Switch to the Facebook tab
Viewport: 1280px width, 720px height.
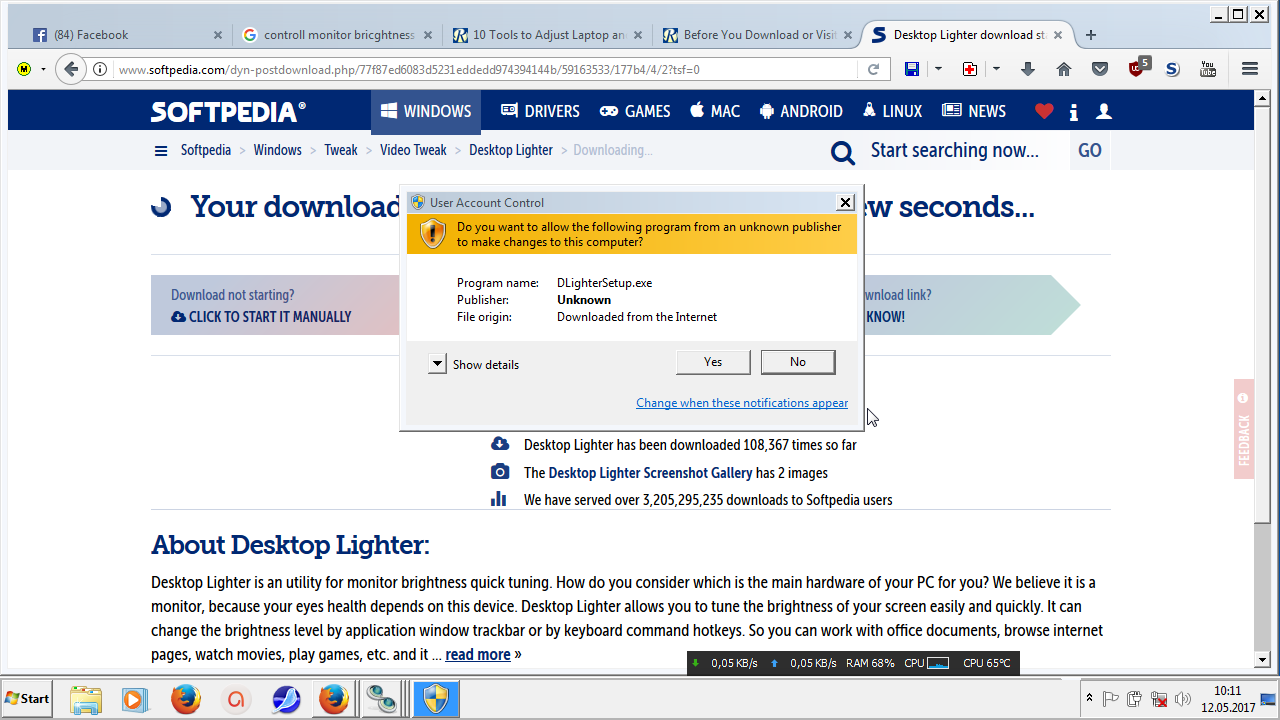pos(127,35)
